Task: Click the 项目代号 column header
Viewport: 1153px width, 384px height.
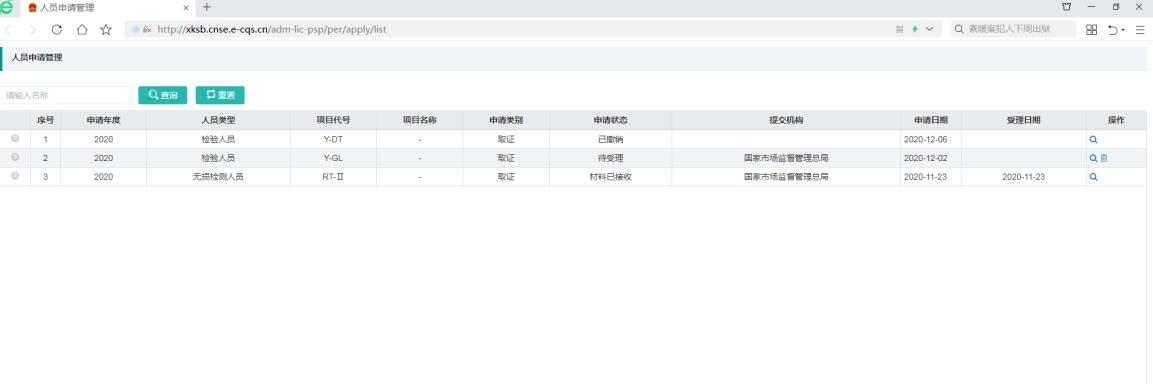Action: pos(333,120)
